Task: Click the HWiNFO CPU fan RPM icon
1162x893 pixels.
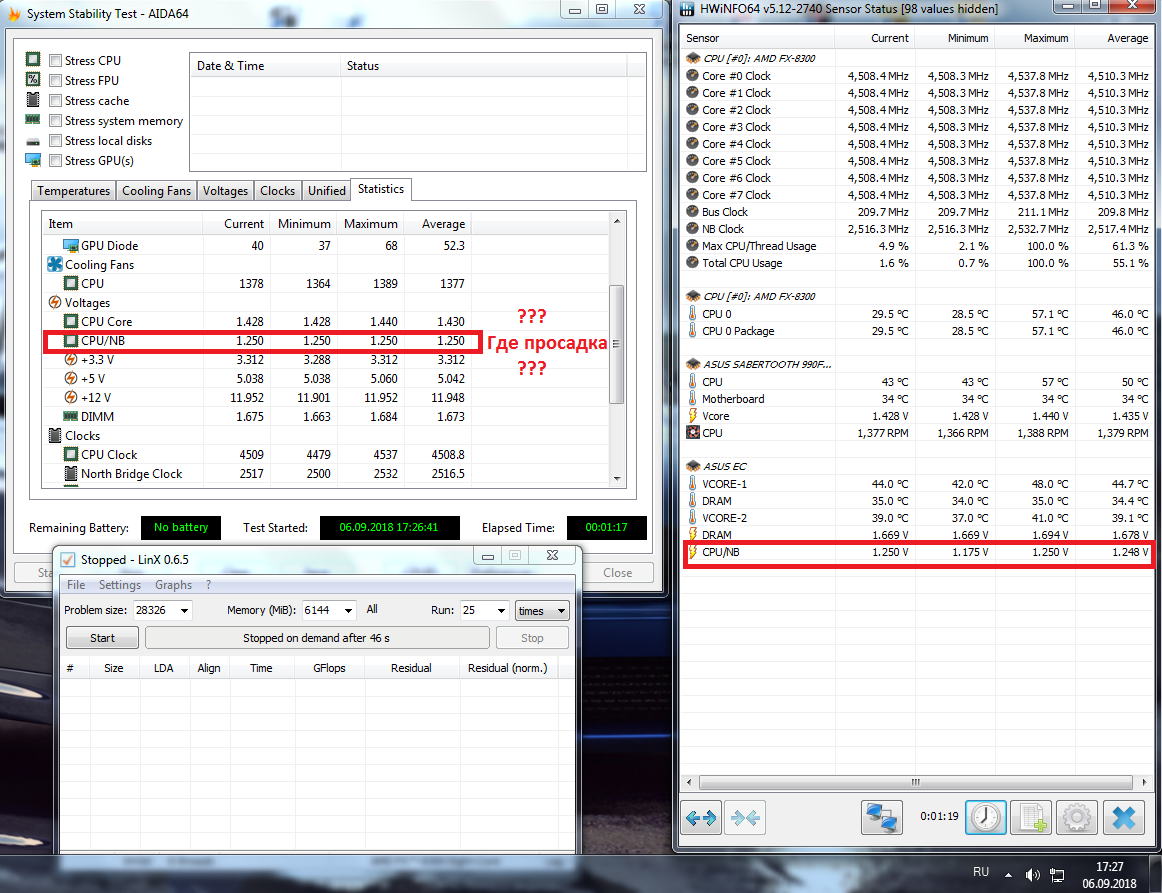Action: coord(693,433)
